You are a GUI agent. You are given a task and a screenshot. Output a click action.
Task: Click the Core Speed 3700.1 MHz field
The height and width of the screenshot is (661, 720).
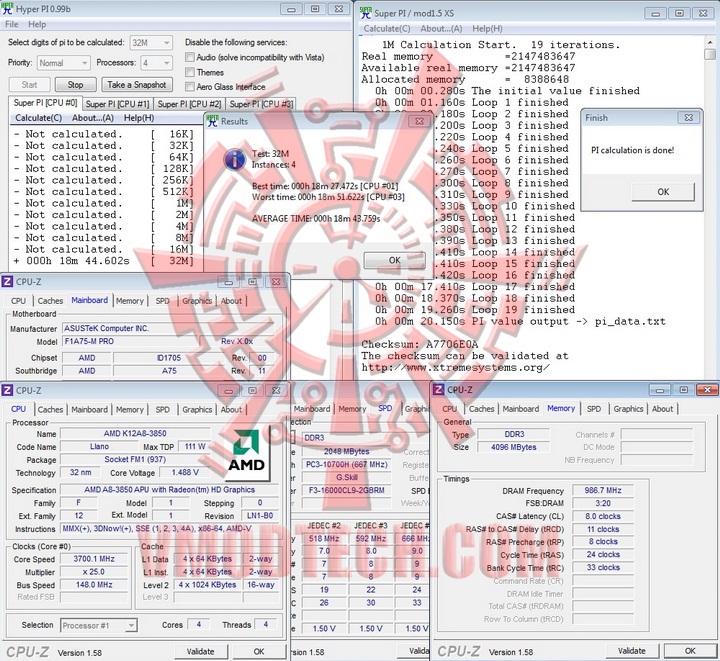click(x=94, y=559)
